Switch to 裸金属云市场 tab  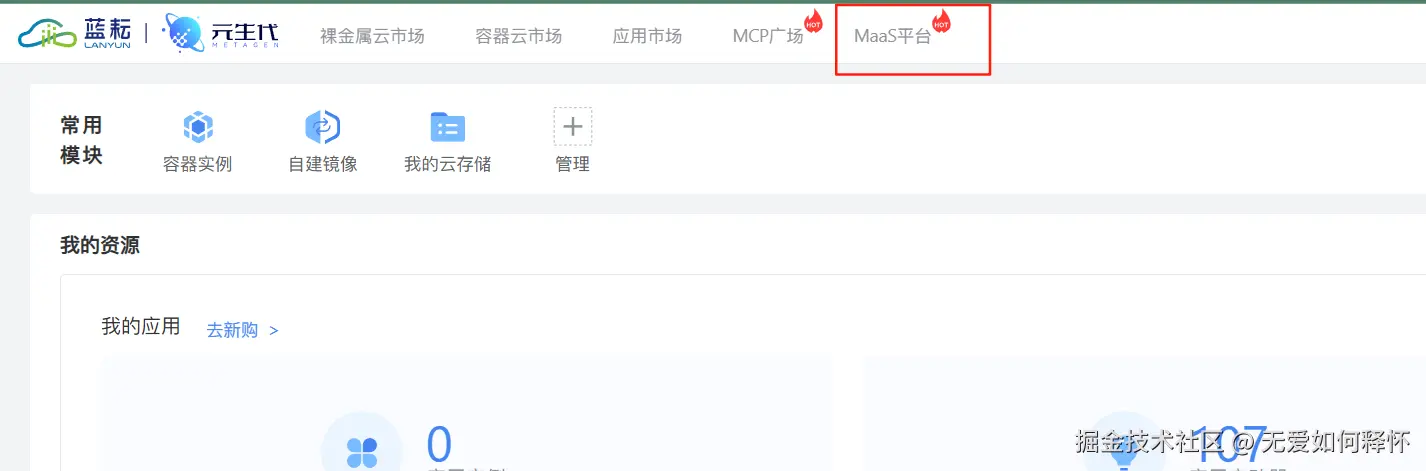[372, 36]
